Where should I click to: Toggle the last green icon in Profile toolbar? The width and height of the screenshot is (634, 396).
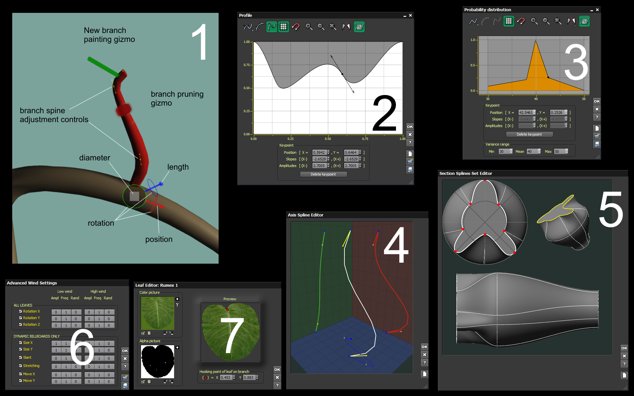(x=359, y=27)
